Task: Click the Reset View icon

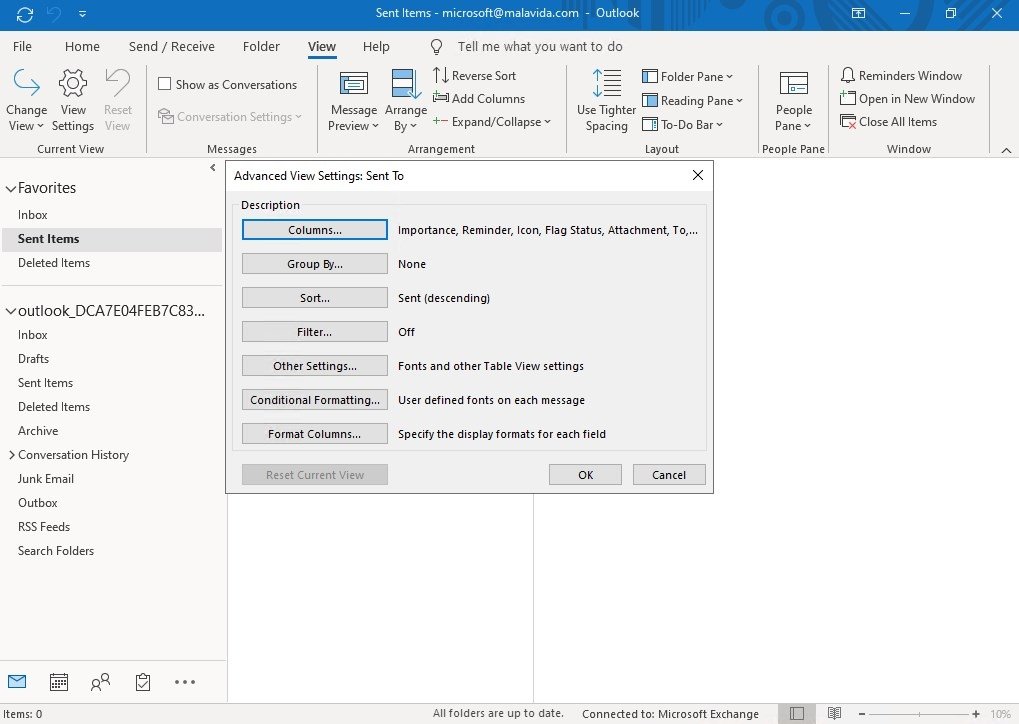Action: (118, 100)
